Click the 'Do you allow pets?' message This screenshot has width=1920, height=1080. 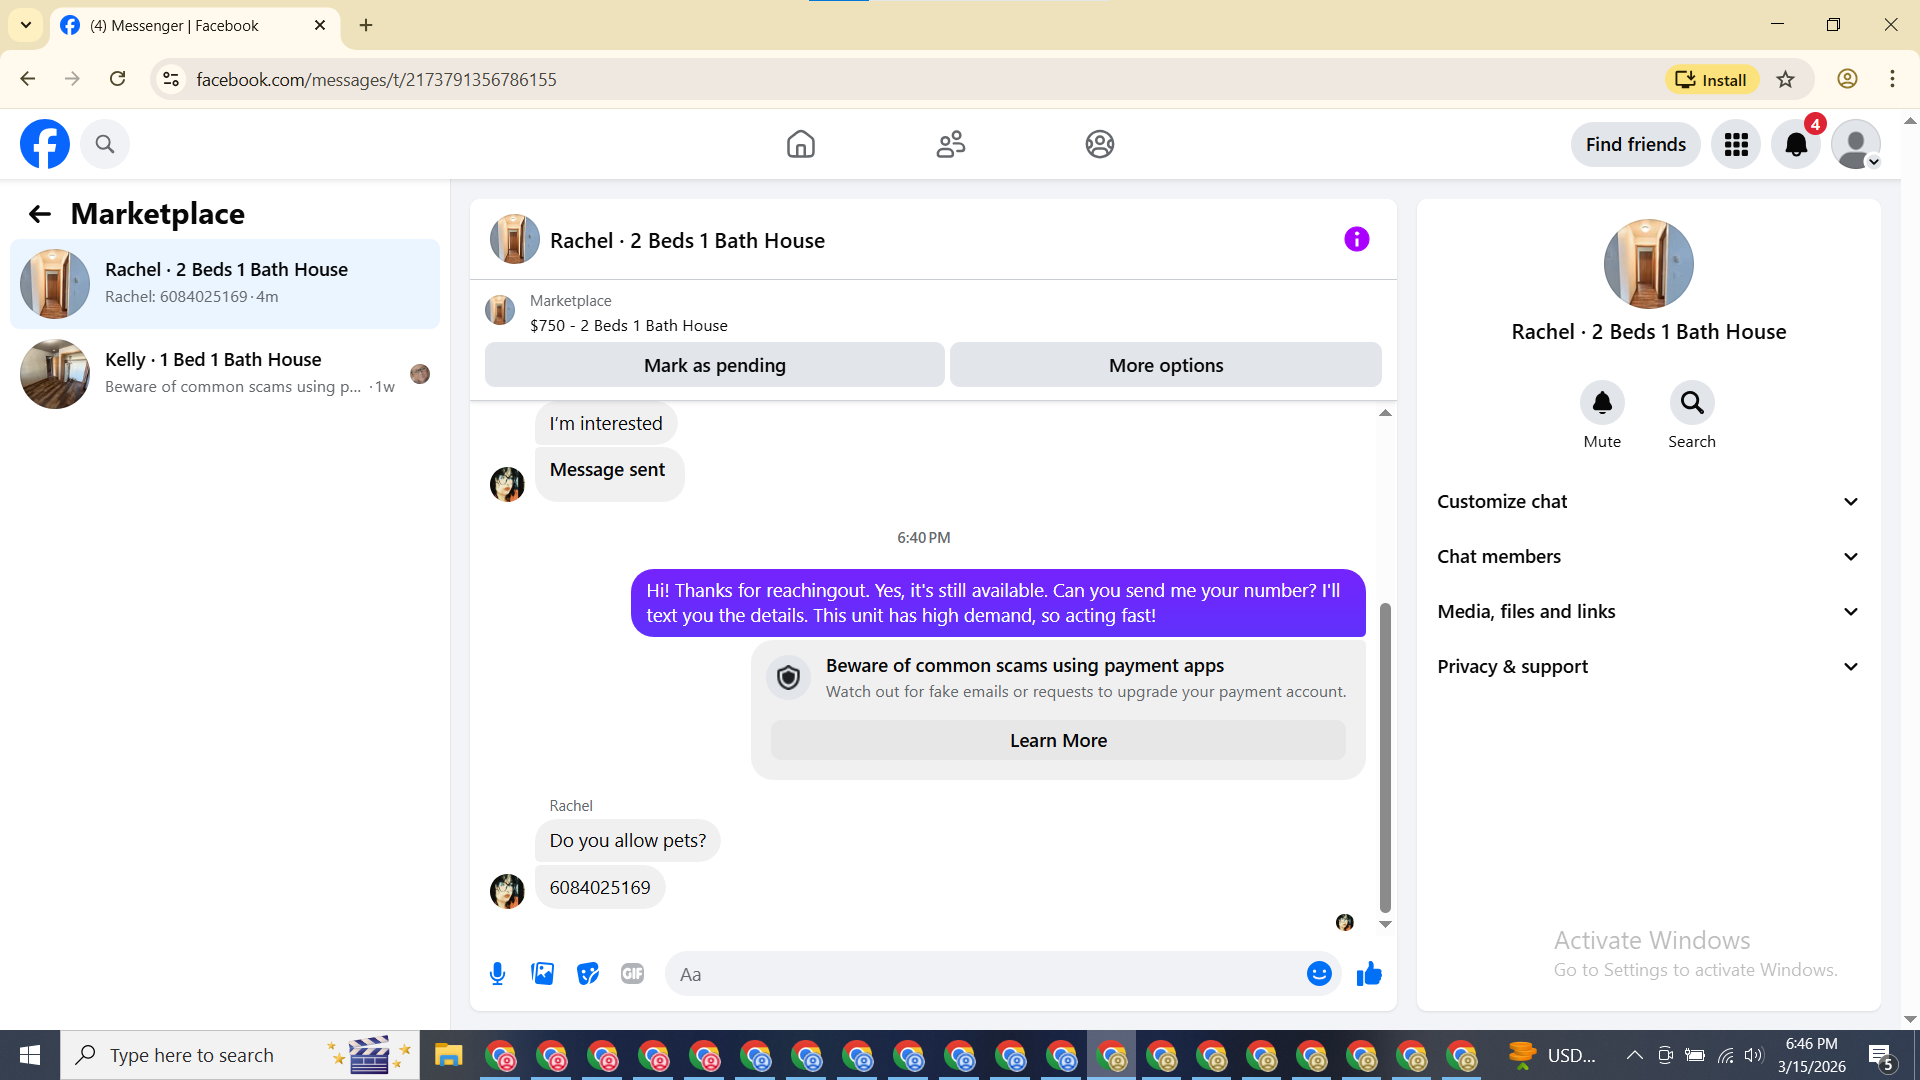coord(628,841)
